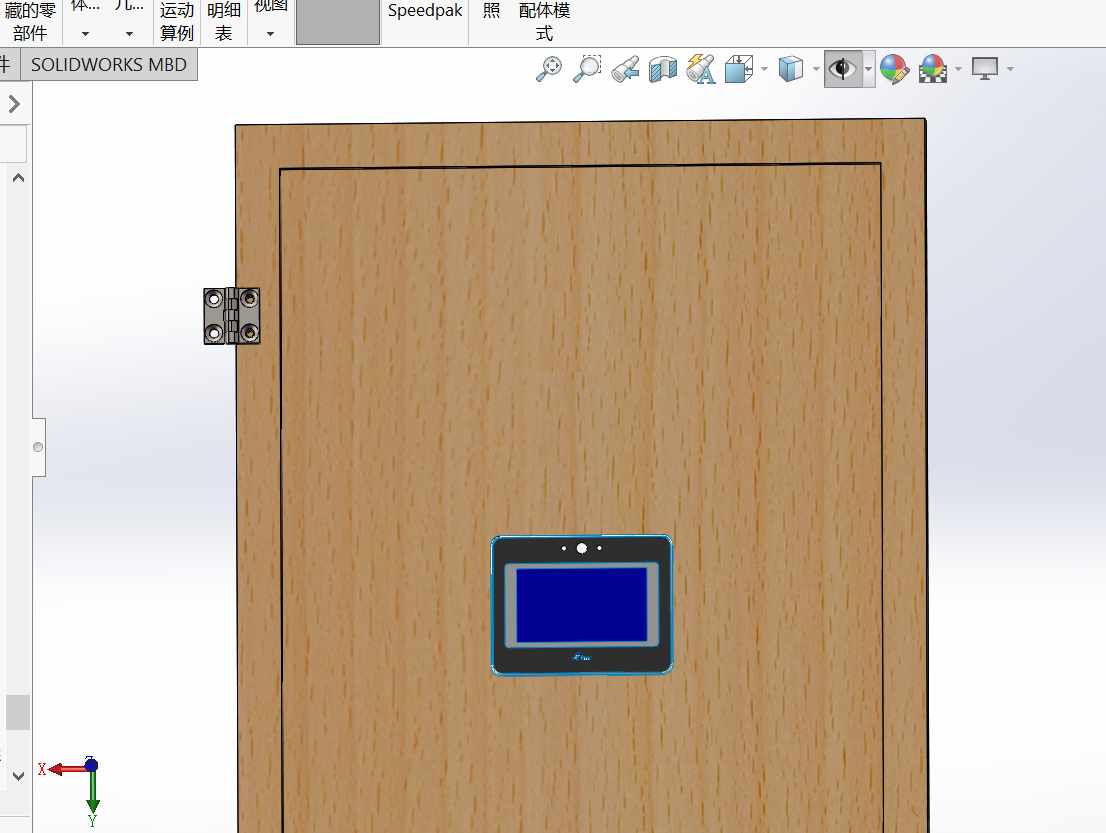The width and height of the screenshot is (1106, 833).
Task: Click the gray ribbon button beside Speedpak
Action: [338, 22]
